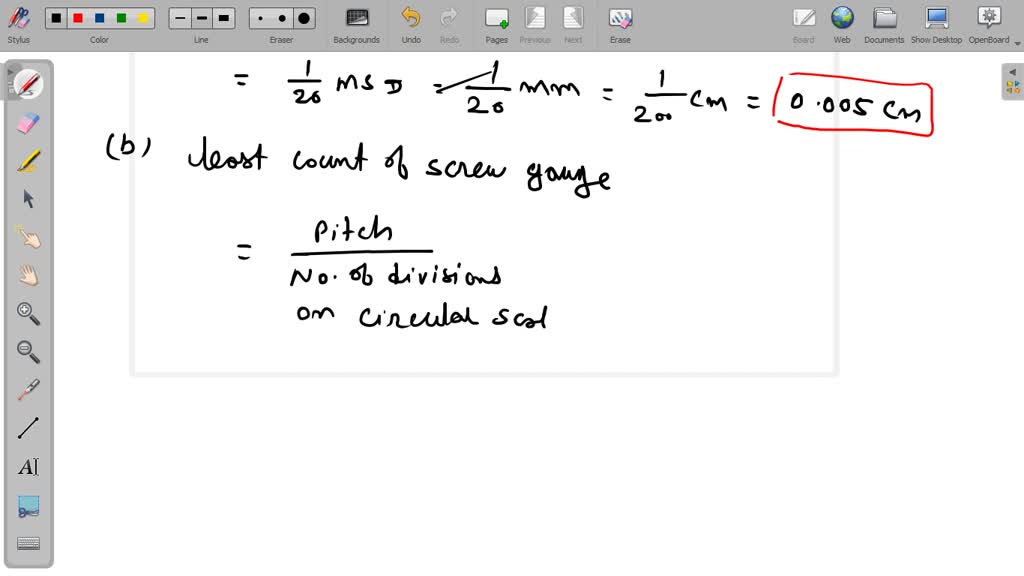The height and width of the screenshot is (576, 1024).
Task: Activate the Laser pointer tool
Action: 27,390
